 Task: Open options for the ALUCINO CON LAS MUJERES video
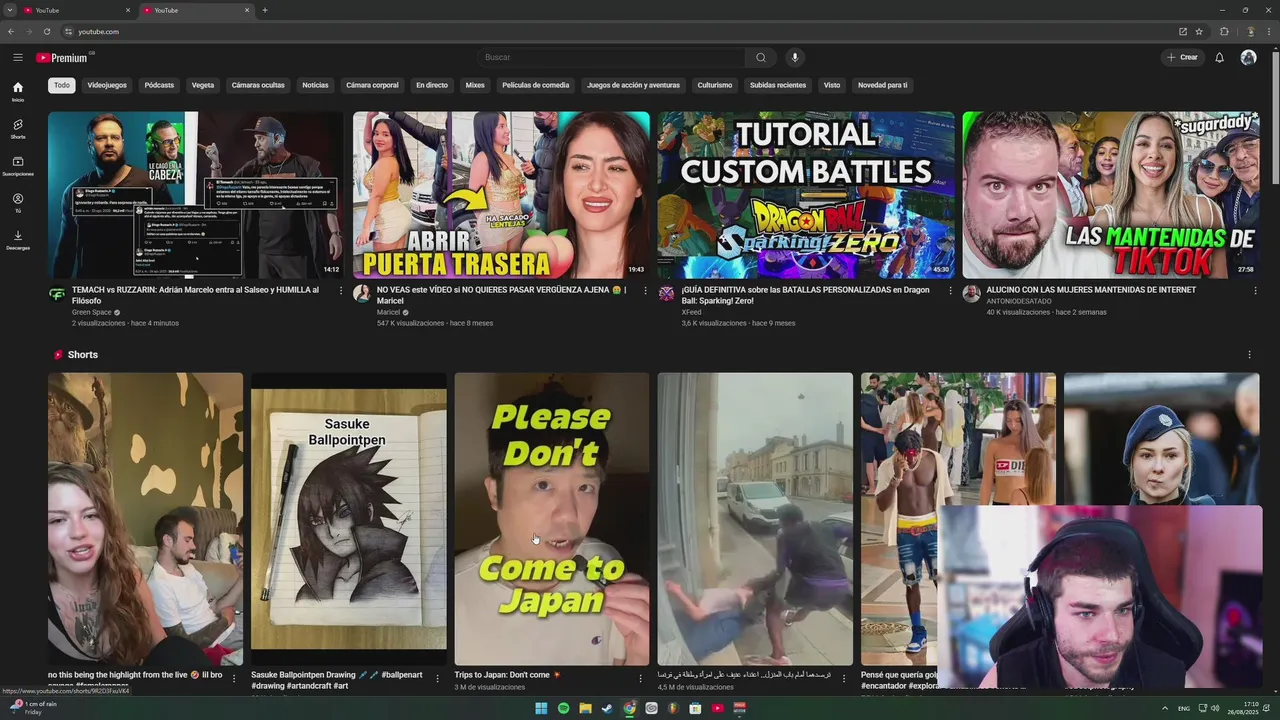click(1256, 291)
